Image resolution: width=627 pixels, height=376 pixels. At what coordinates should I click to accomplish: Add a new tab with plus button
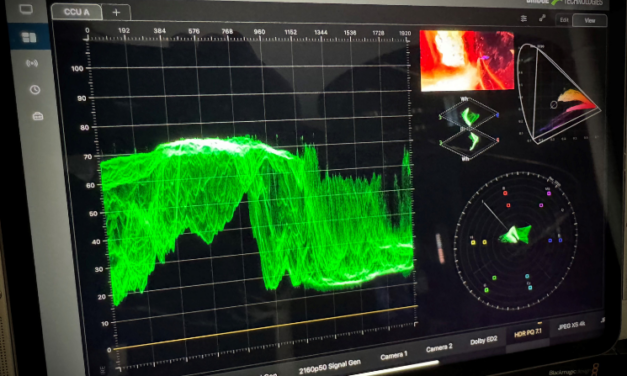pos(116,12)
